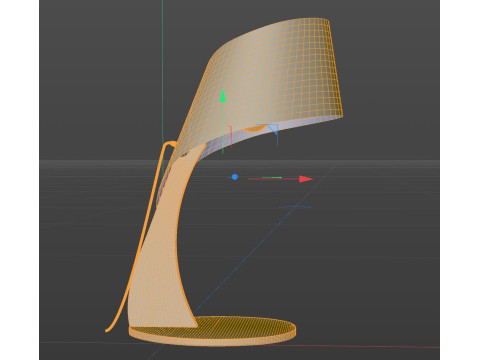Click the red X-axis arrow handle
This screenshot has width=480, height=360.
tap(306, 179)
